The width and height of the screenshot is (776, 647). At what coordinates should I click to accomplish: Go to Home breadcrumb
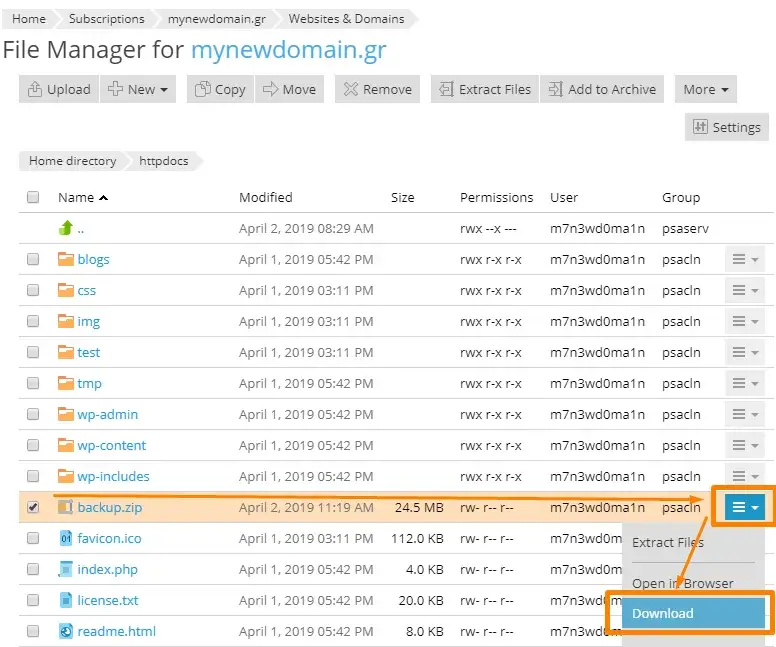pos(29,19)
